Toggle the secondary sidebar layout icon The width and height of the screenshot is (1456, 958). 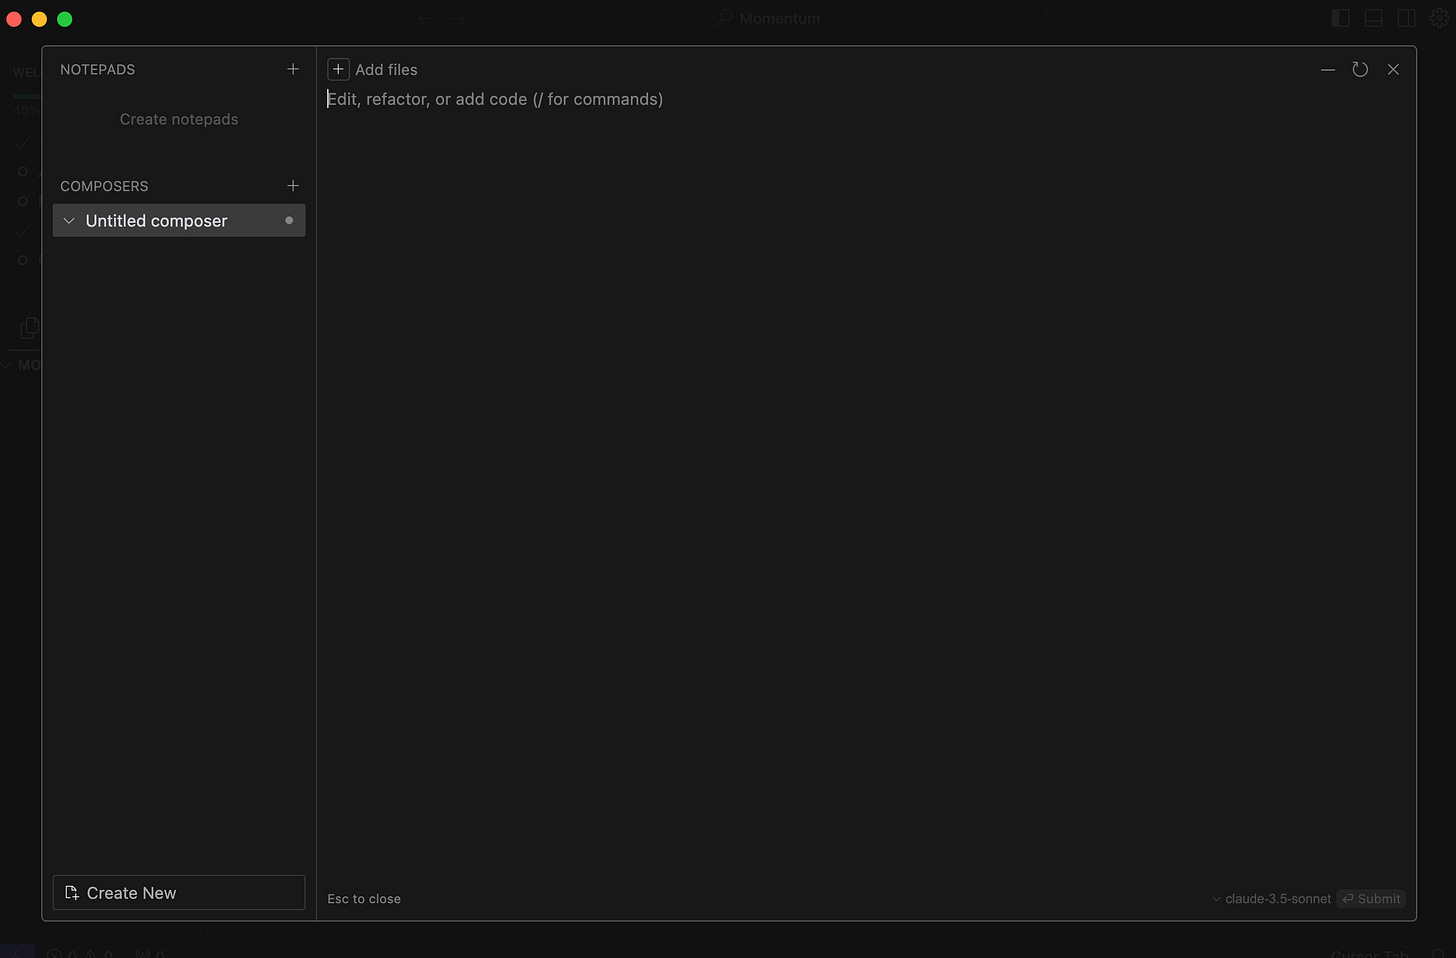point(1406,18)
